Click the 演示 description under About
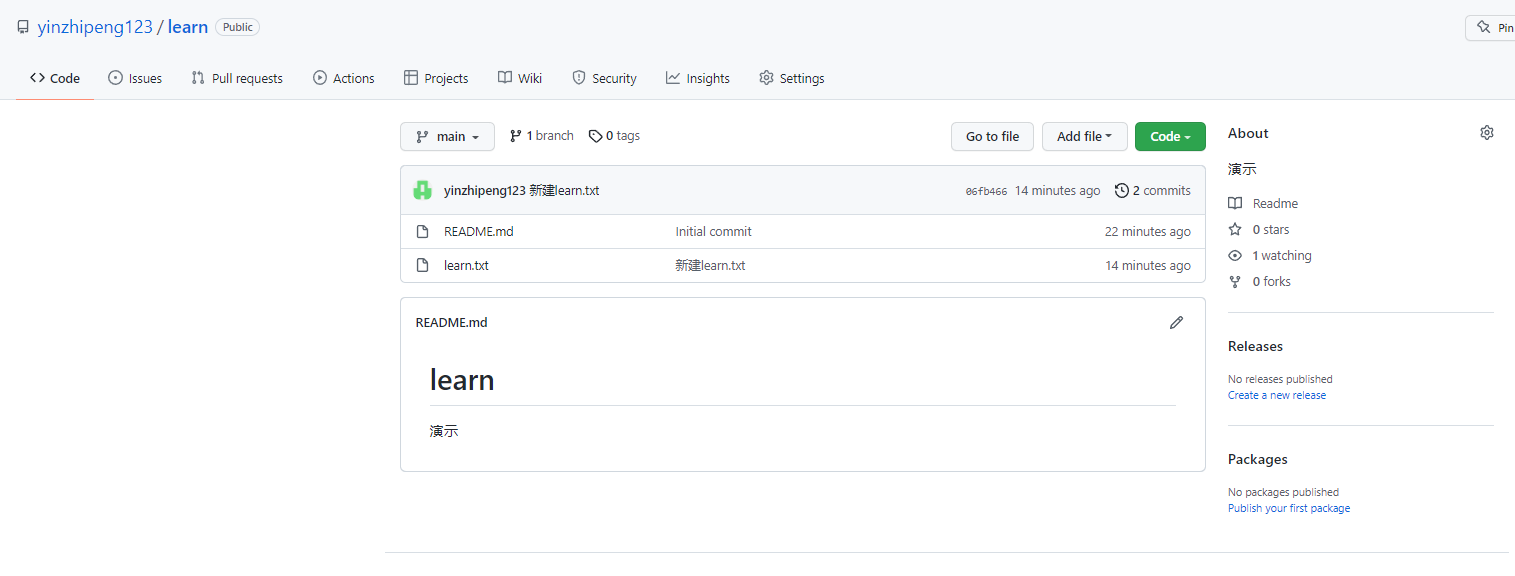The width and height of the screenshot is (1515, 576). tap(1242, 169)
